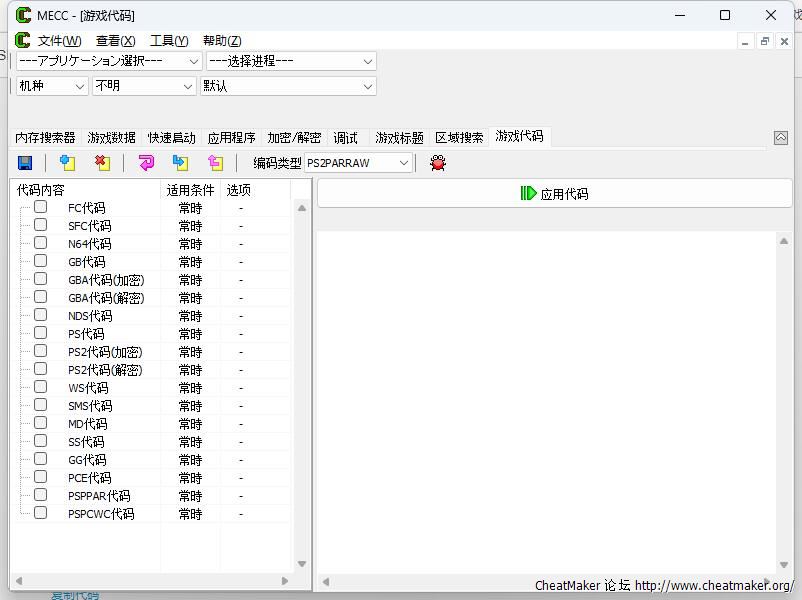Click the delete code icon with red X
802x600 pixels.
coord(101,163)
